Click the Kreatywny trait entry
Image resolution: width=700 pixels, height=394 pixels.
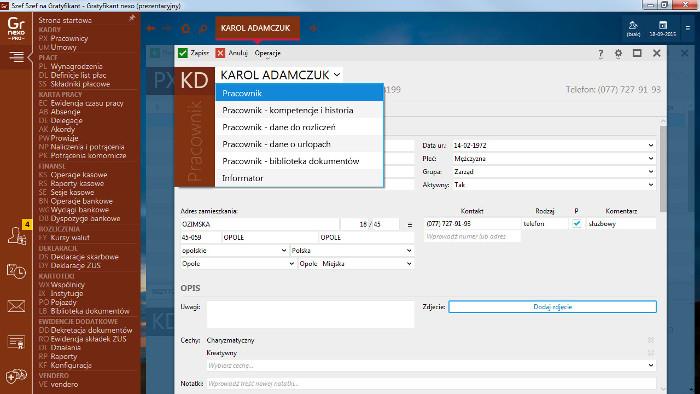pyautogui.click(x=222, y=353)
